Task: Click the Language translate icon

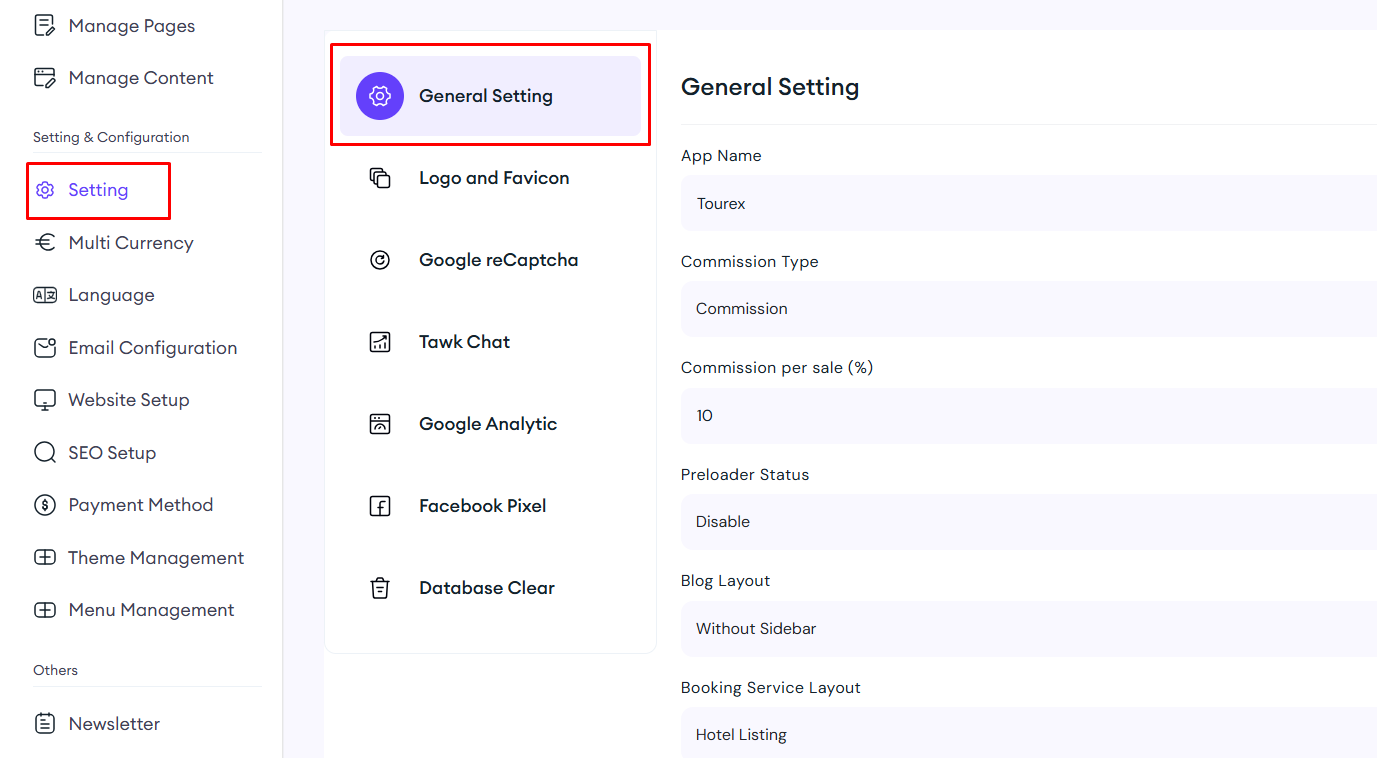Action: (45, 295)
